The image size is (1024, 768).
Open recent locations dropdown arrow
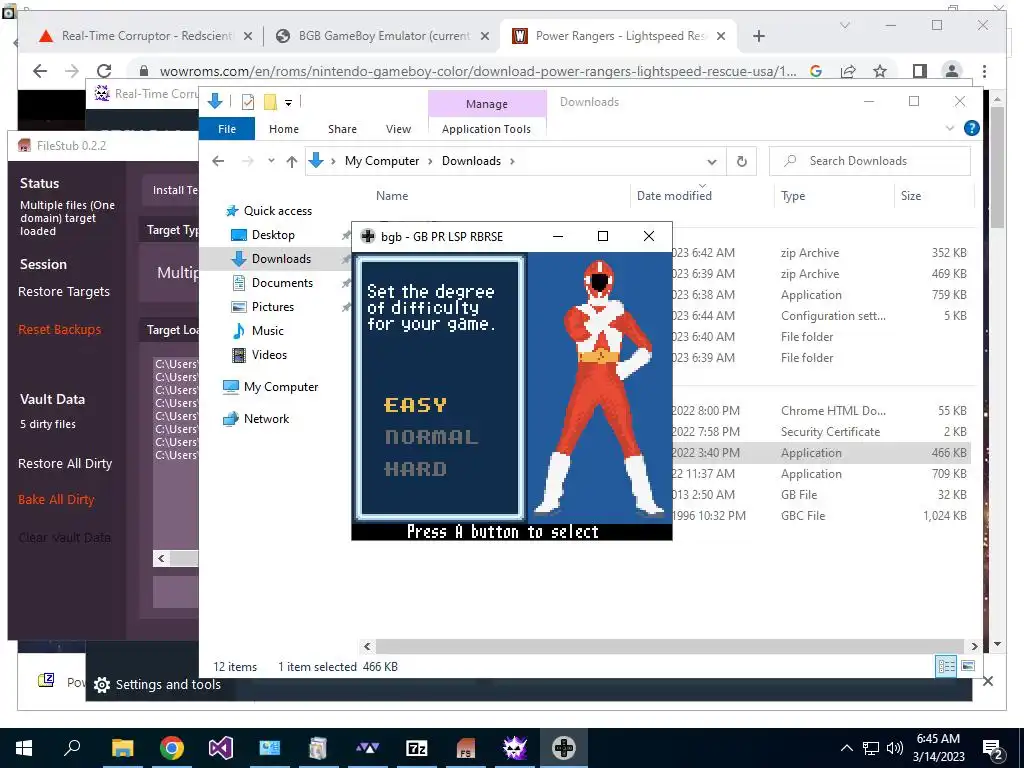tap(271, 161)
